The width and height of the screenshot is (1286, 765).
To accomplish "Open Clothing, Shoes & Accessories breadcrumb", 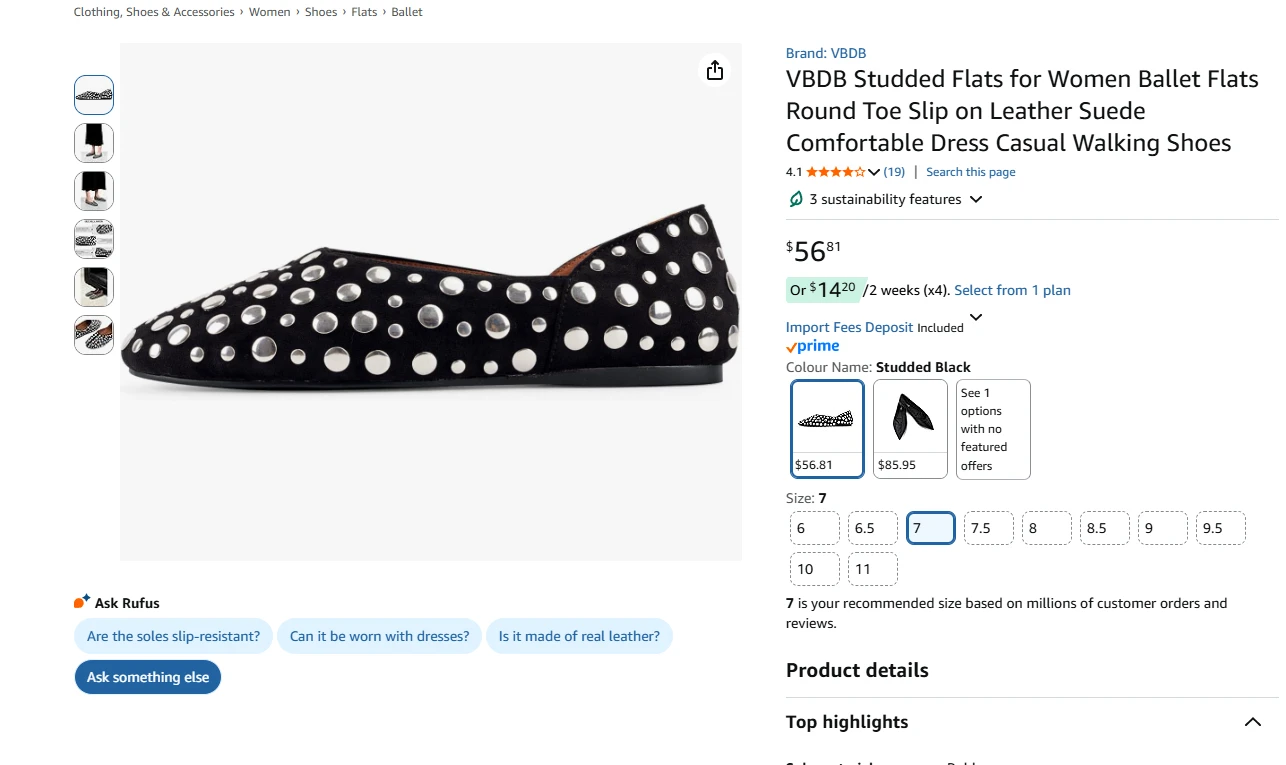I will 154,12.
